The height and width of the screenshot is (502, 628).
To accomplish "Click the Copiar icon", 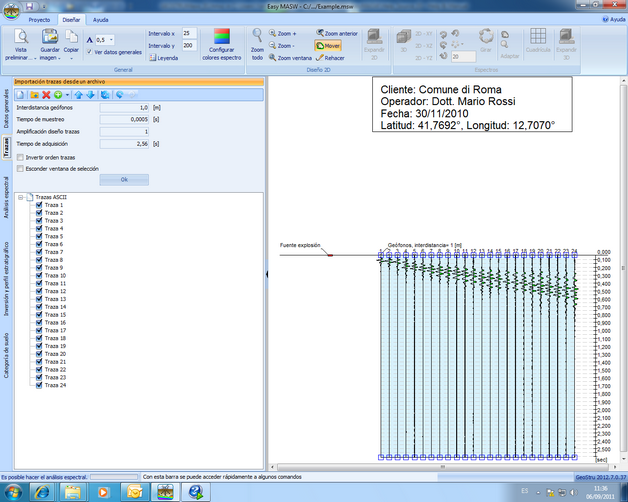I will click(71, 36).
